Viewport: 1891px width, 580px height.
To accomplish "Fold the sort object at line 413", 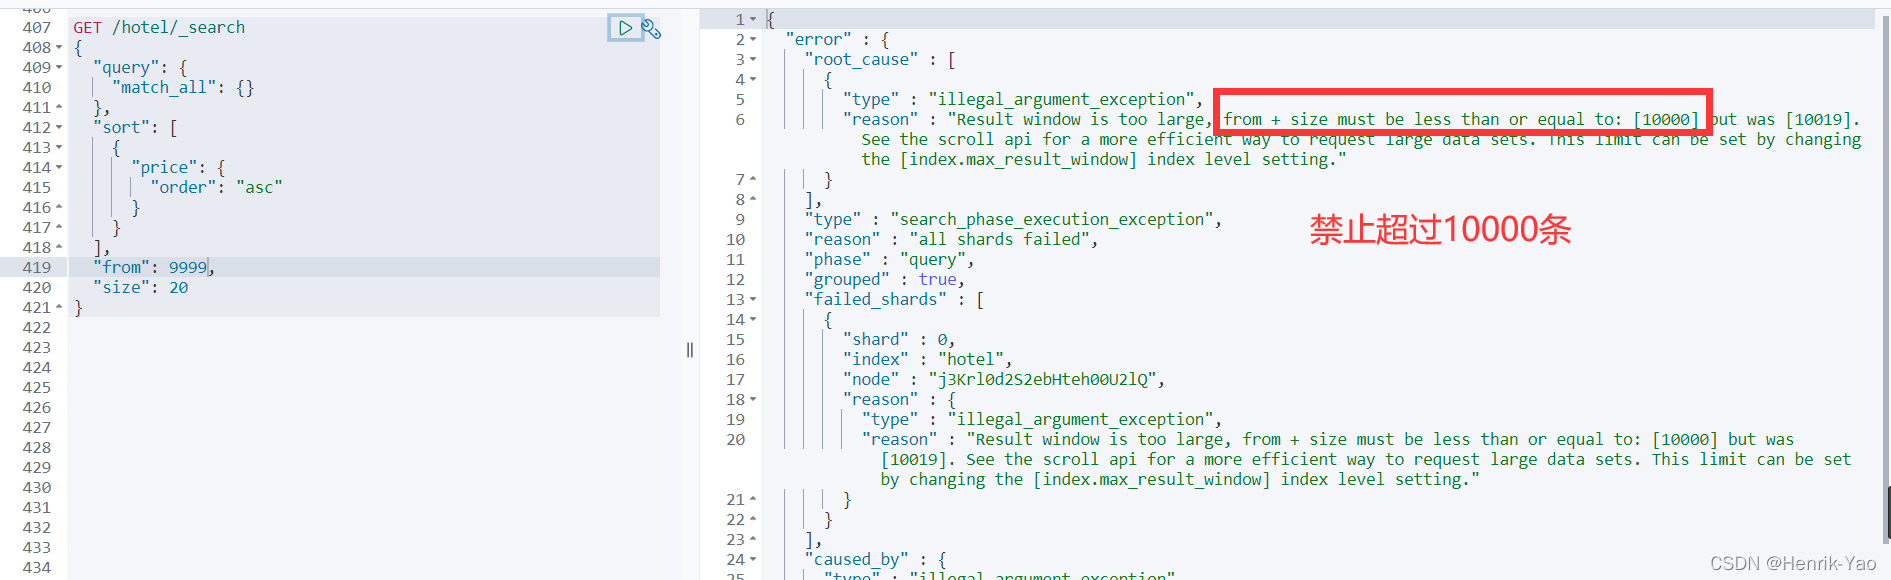I will pos(59,147).
